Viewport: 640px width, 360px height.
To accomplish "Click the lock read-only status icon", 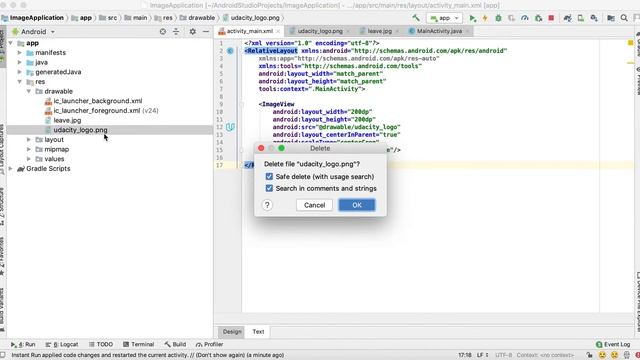I will pos(589,355).
